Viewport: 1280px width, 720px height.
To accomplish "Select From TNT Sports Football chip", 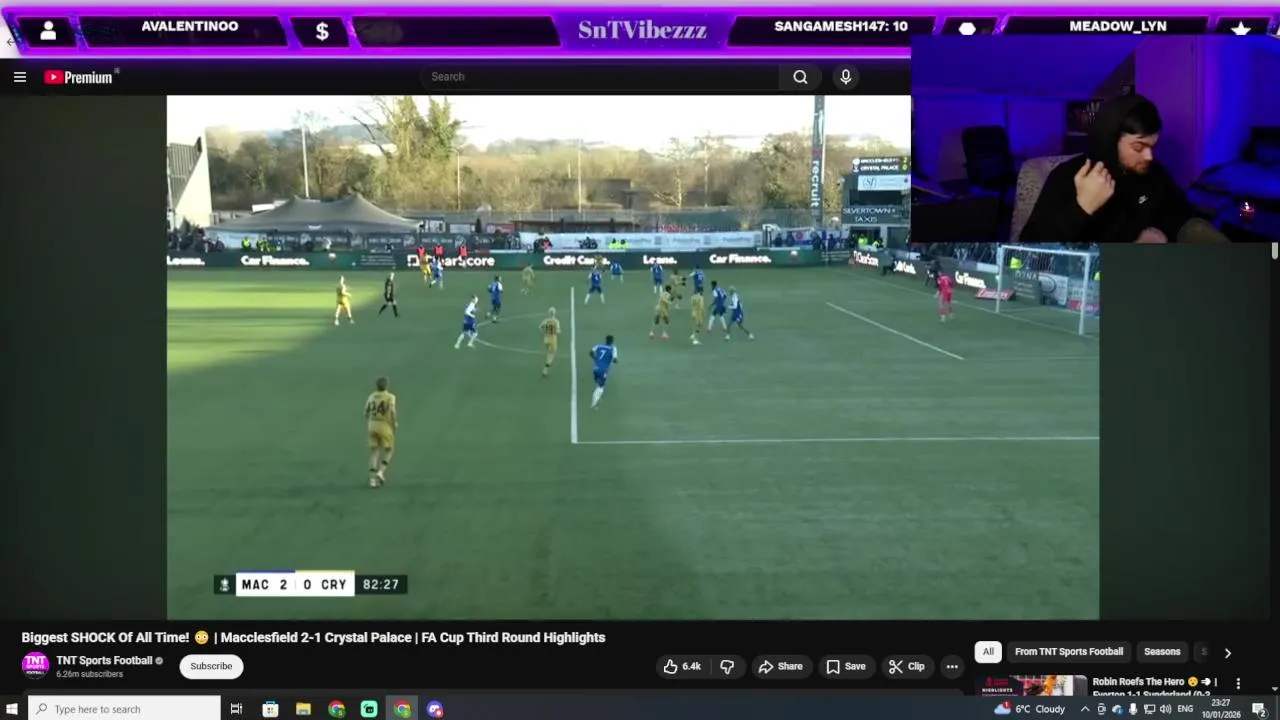I will click(x=1069, y=651).
